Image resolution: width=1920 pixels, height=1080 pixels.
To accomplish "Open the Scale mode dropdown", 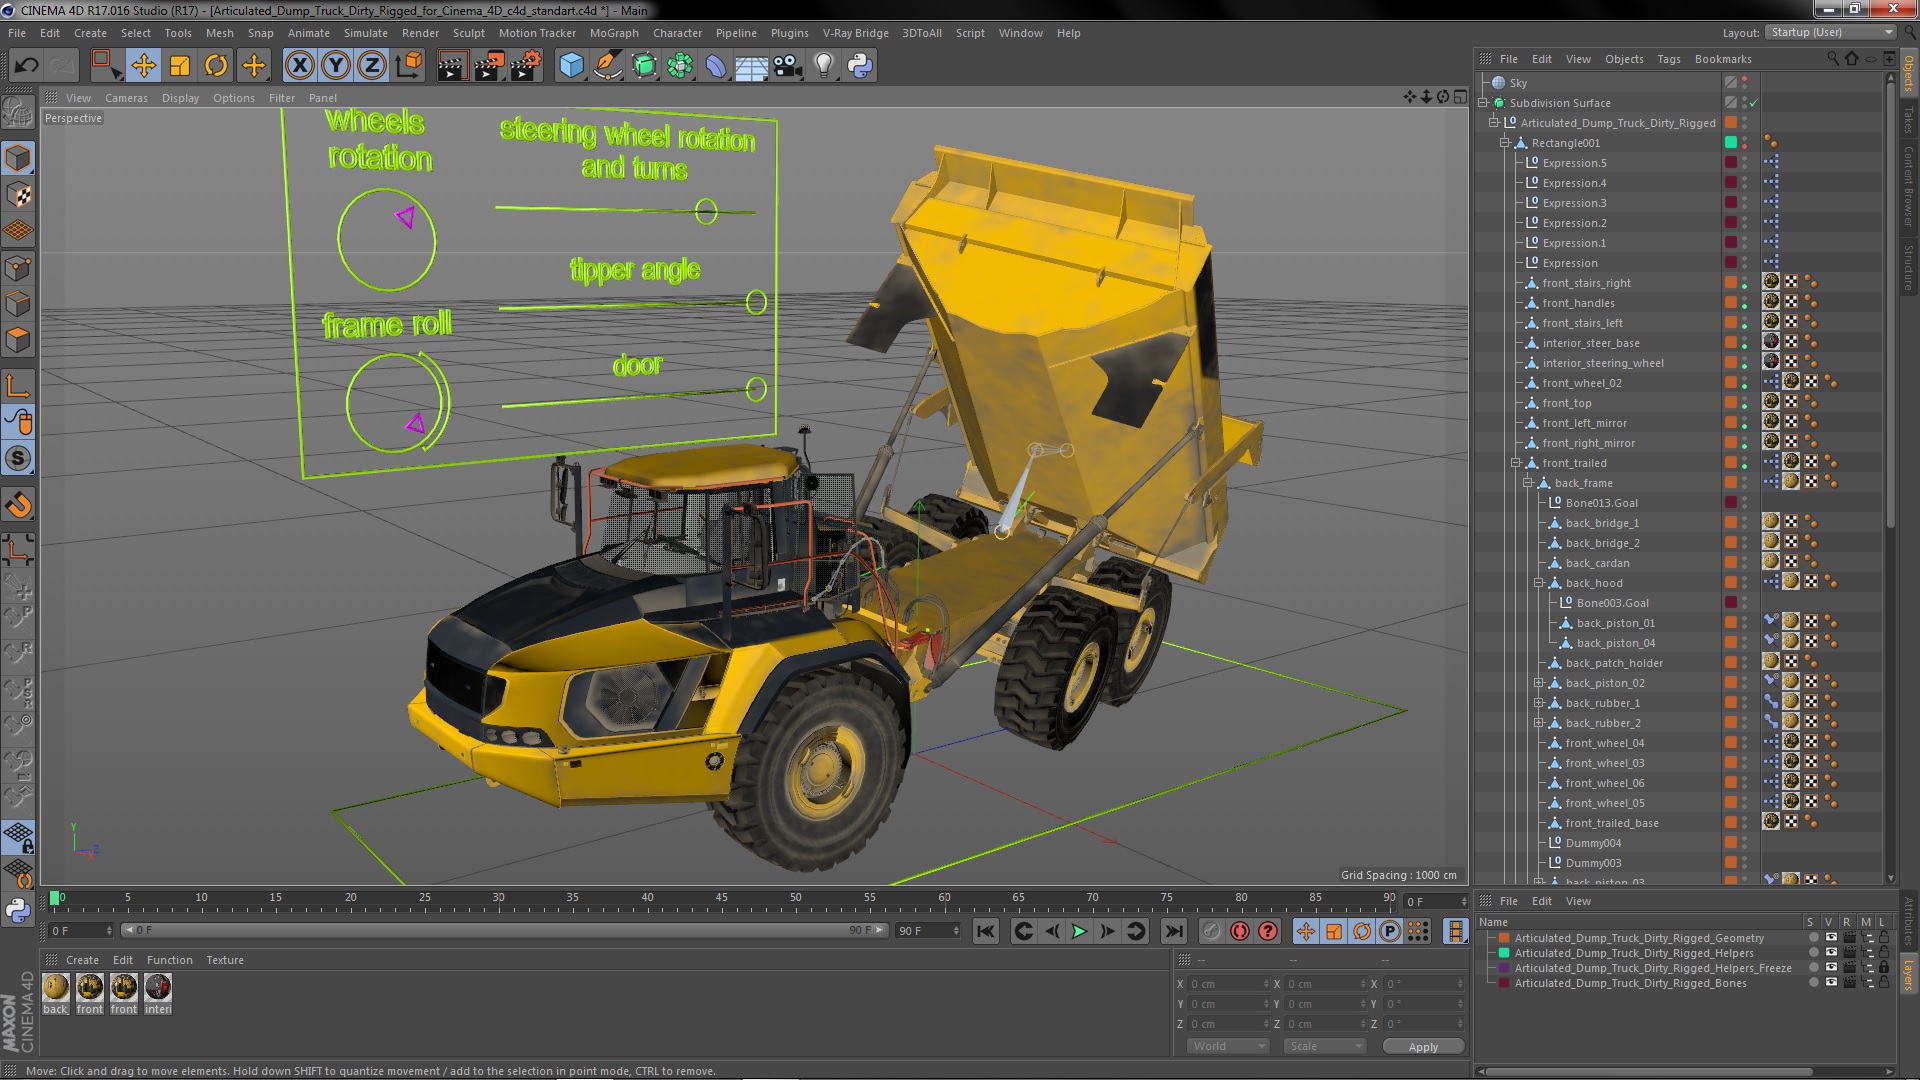I will tap(1325, 1046).
